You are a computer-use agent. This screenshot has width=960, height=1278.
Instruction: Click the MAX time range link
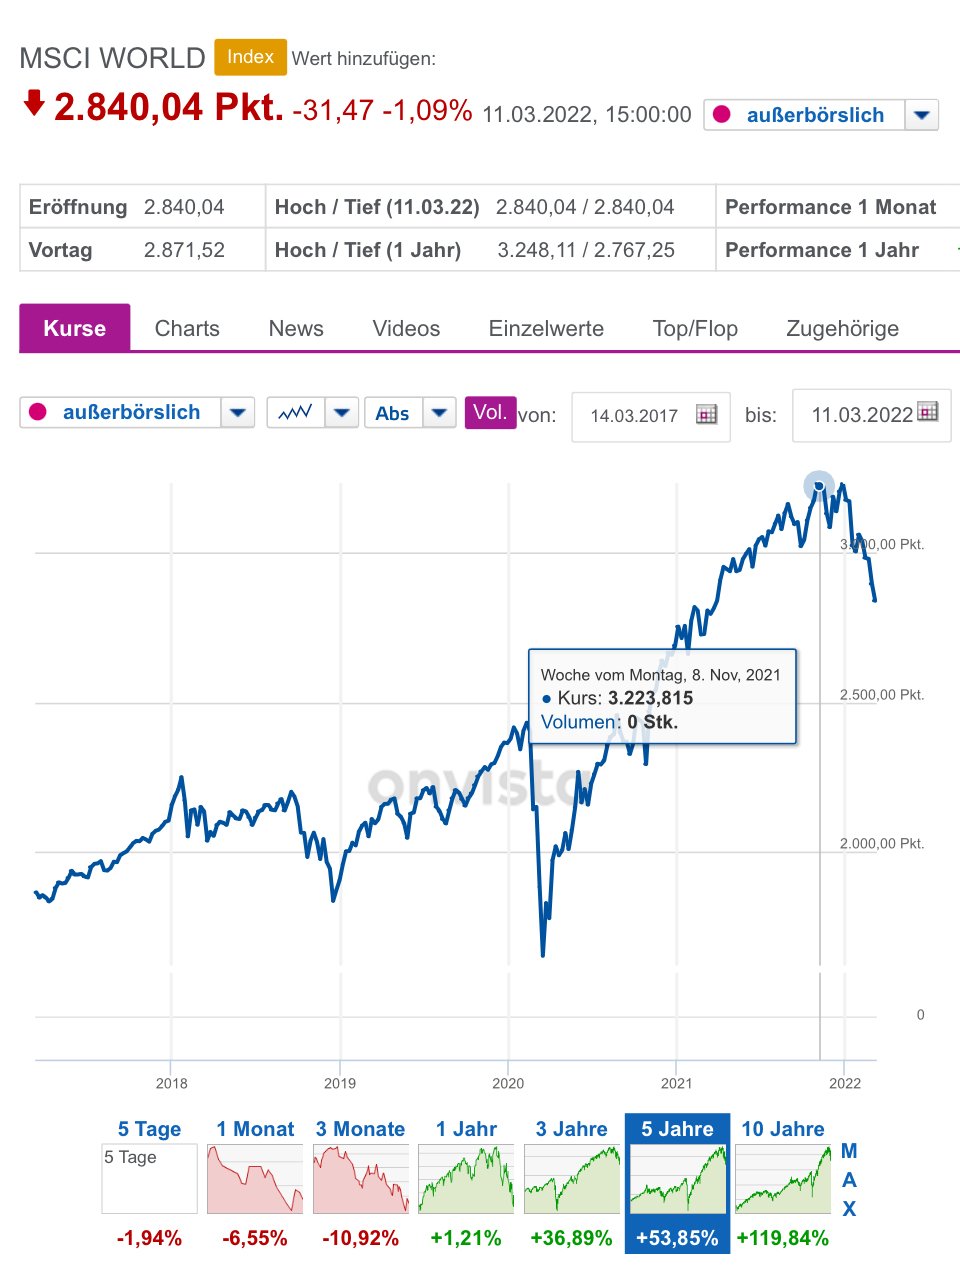point(848,1180)
